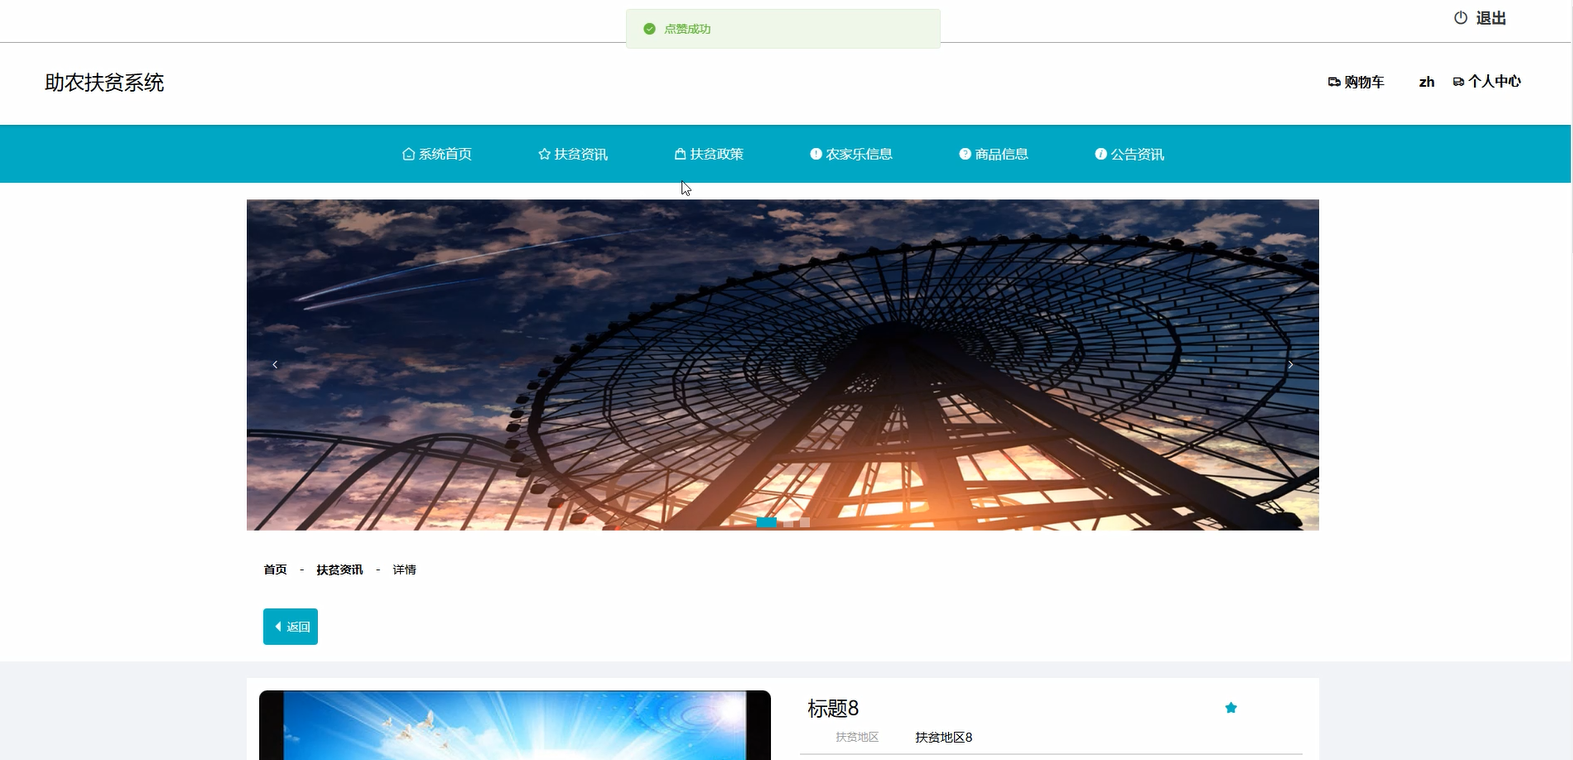Click the round icon next to 商品信息
This screenshot has width=1573, height=760.
965,154
